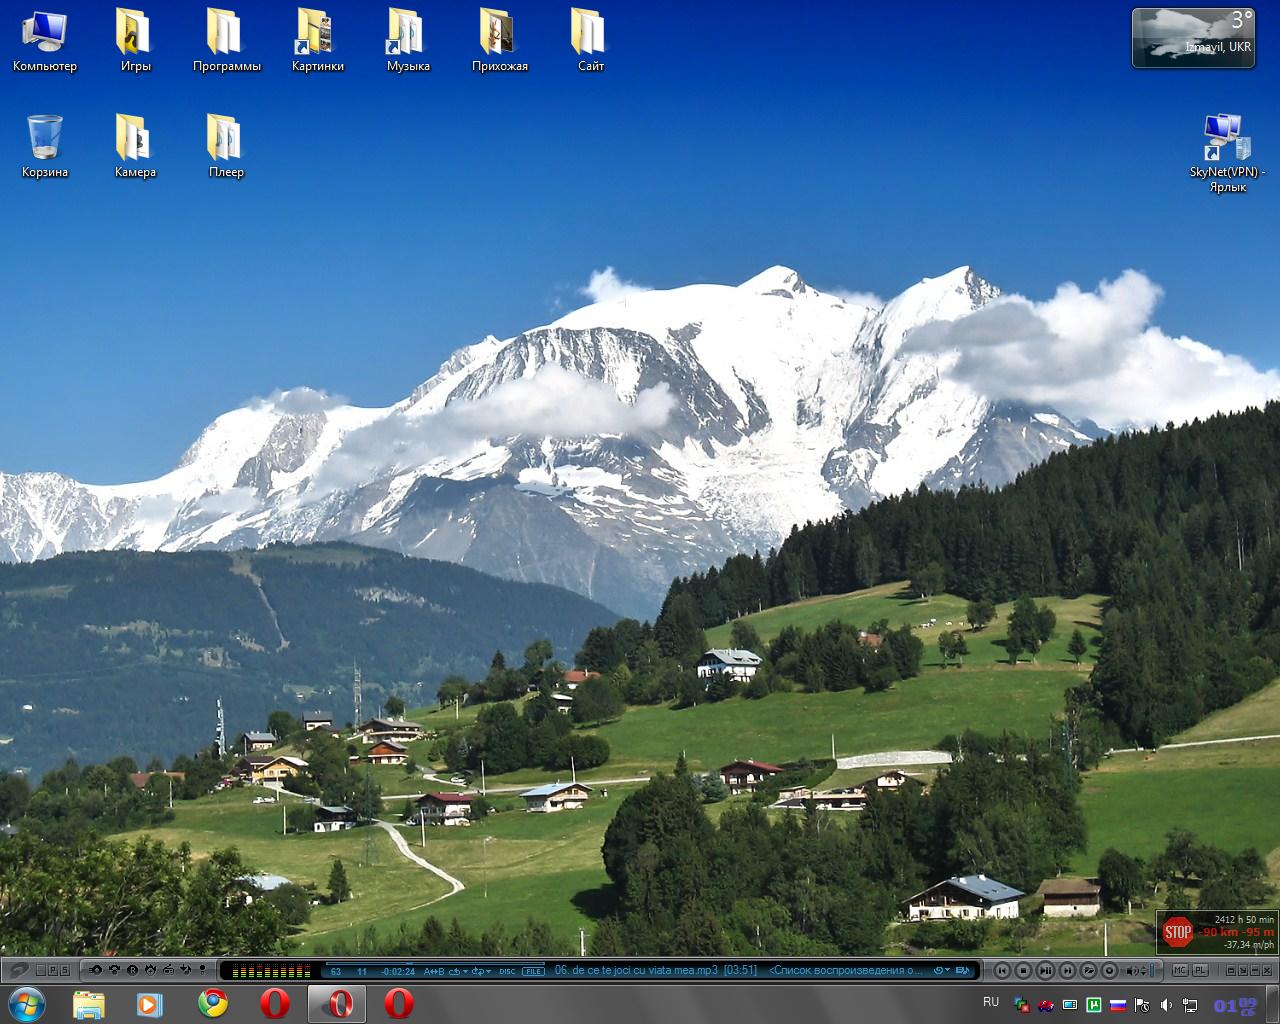Skip to the previous track
1280x1024 pixels.
1001,970
